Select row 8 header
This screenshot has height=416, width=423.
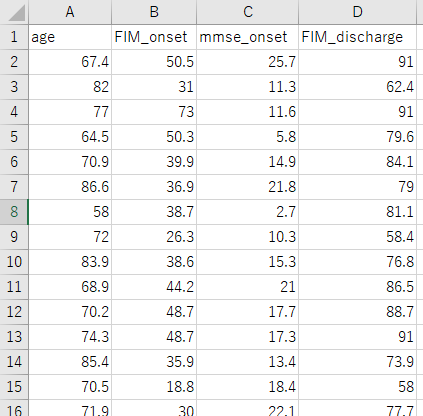point(14,212)
